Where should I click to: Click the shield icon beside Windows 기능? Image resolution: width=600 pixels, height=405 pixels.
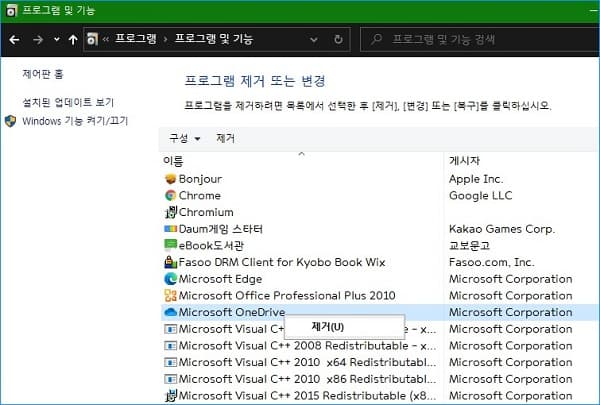point(10,121)
